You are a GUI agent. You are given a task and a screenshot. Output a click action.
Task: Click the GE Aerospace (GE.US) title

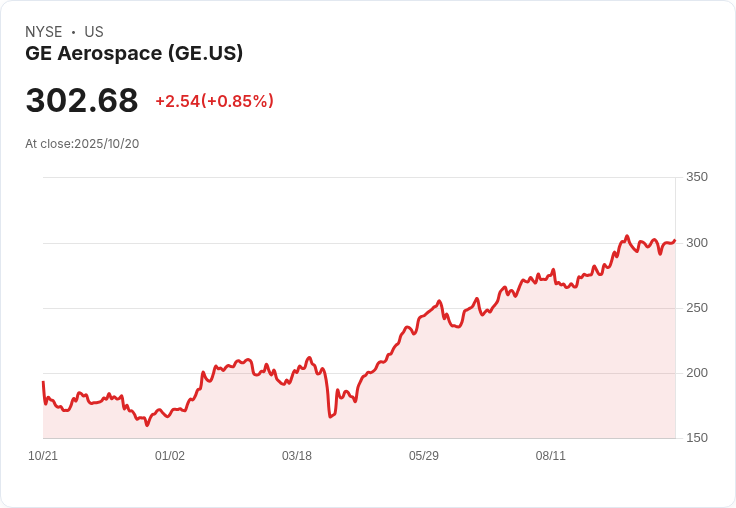pyautogui.click(x=134, y=53)
